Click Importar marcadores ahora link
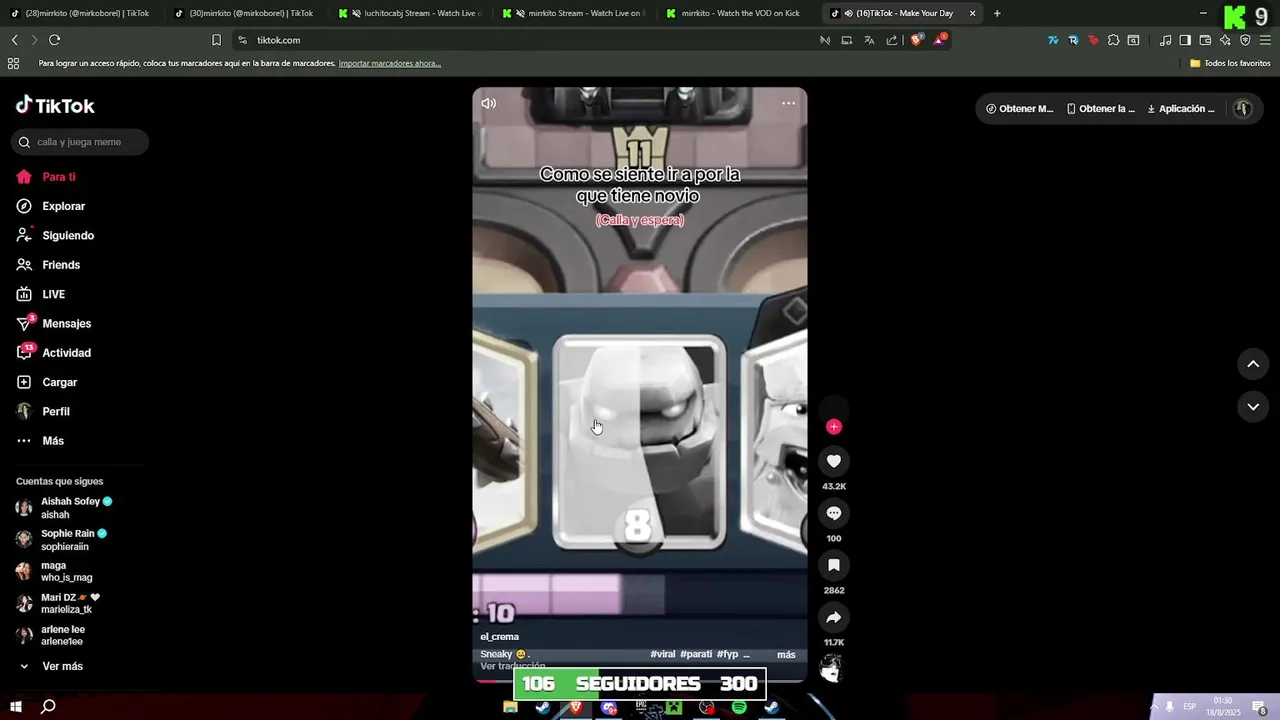The width and height of the screenshot is (1280, 720). click(390, 63)
